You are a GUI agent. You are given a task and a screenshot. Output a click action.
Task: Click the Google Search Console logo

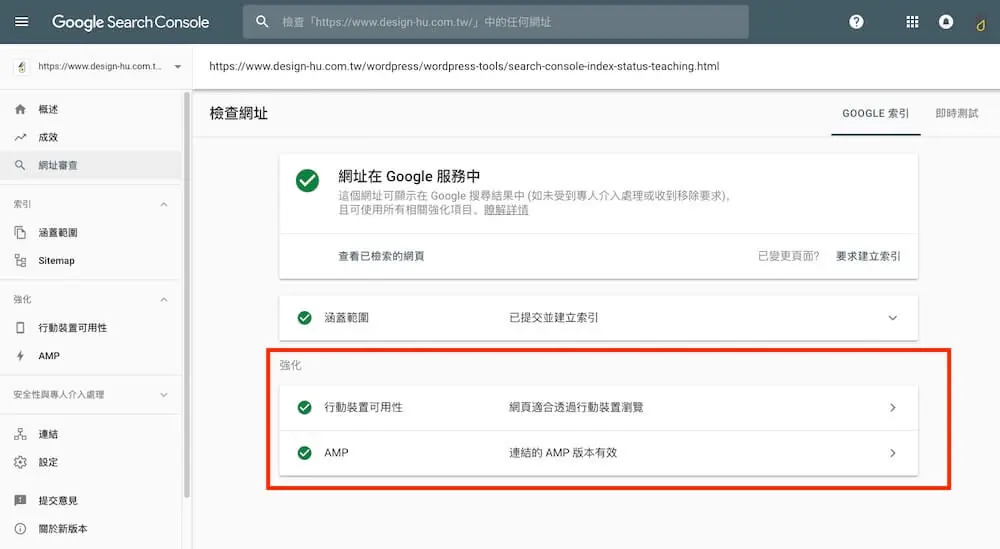point(131,22)
